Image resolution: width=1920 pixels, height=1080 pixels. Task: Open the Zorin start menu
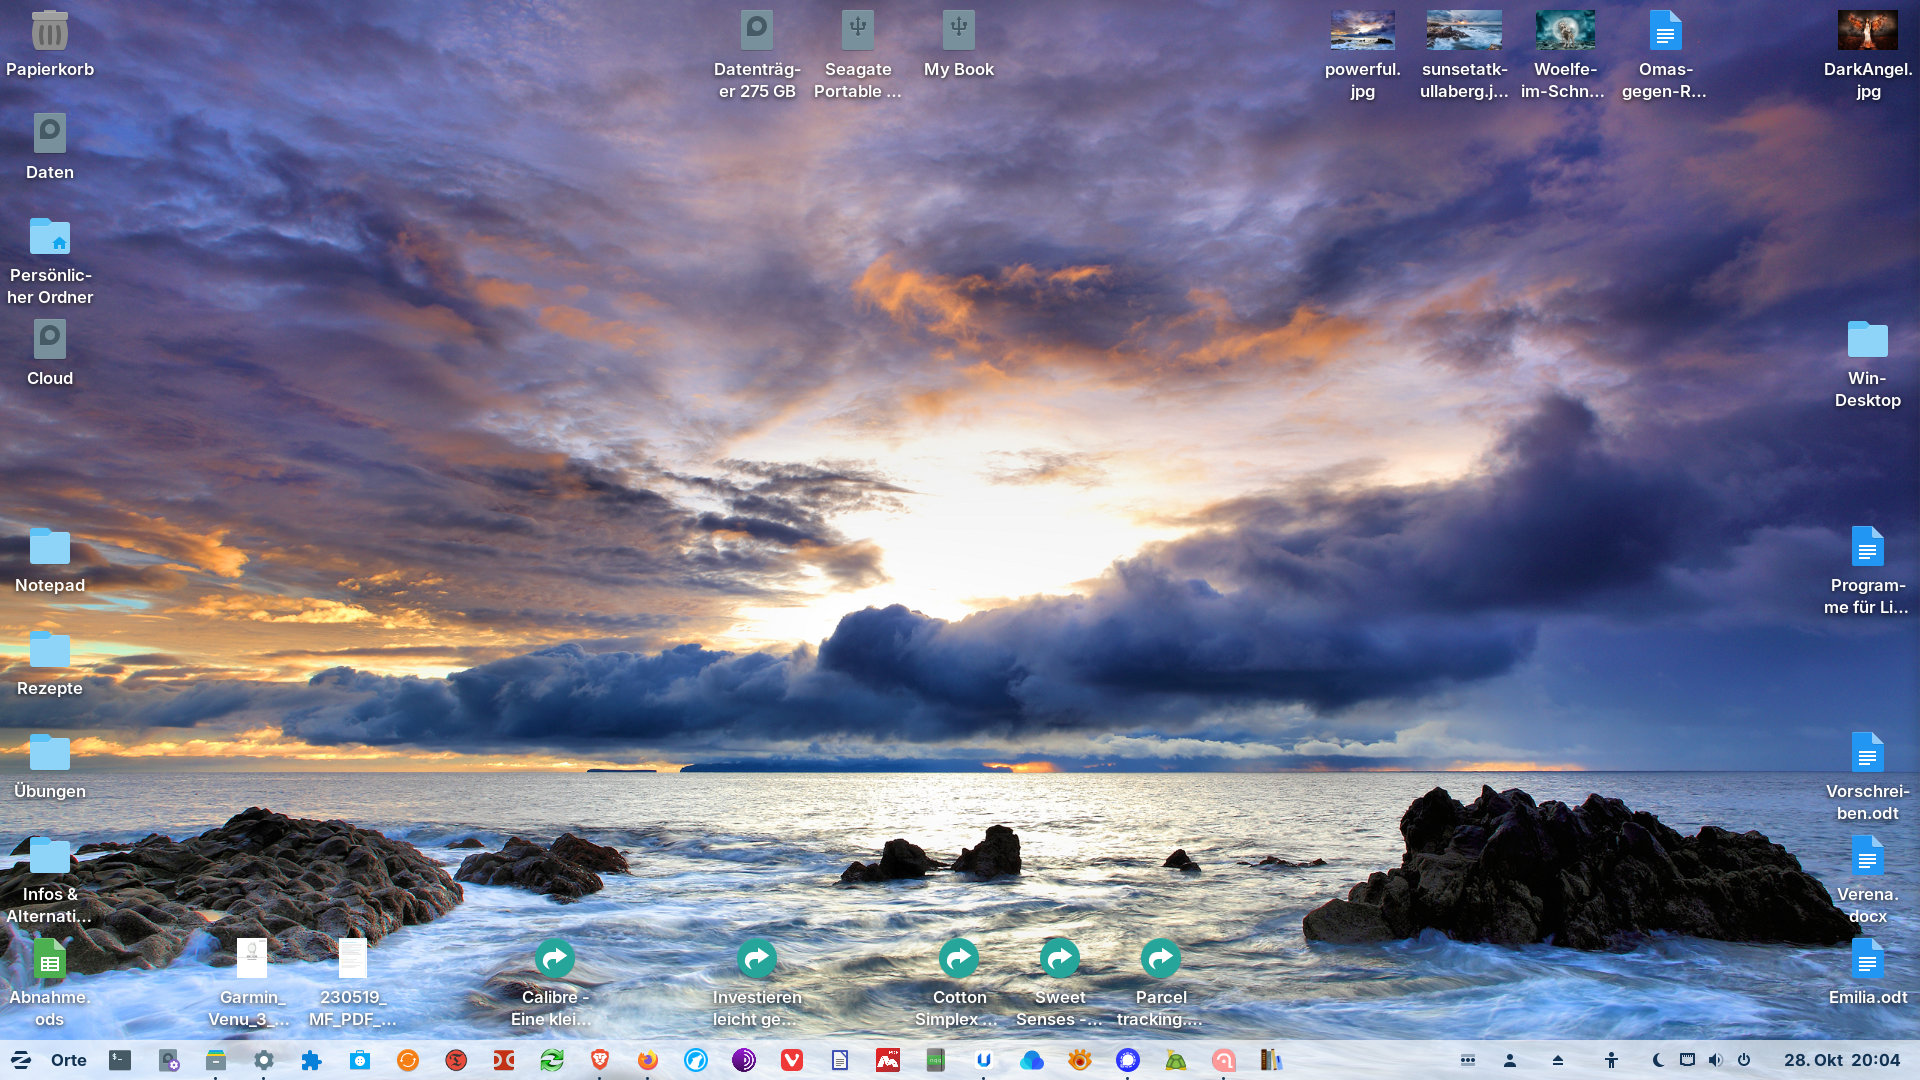click(x=21, y=1060)
